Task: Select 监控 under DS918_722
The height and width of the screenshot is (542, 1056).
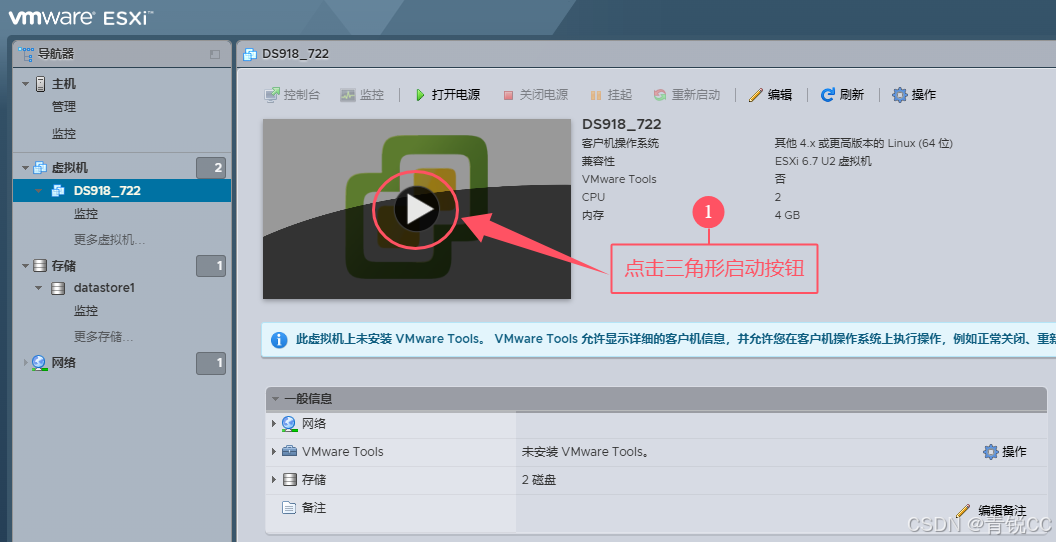Action: click(x=86, y=214)
